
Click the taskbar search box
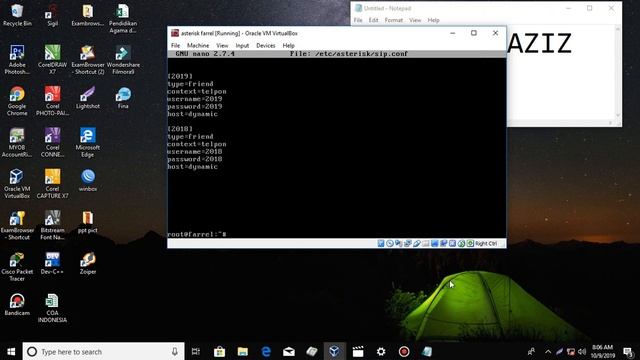point(103,351)
